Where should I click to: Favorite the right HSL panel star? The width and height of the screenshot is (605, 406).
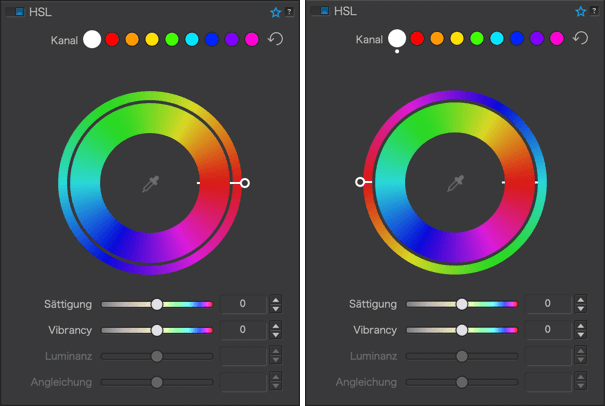coord(580,12)
